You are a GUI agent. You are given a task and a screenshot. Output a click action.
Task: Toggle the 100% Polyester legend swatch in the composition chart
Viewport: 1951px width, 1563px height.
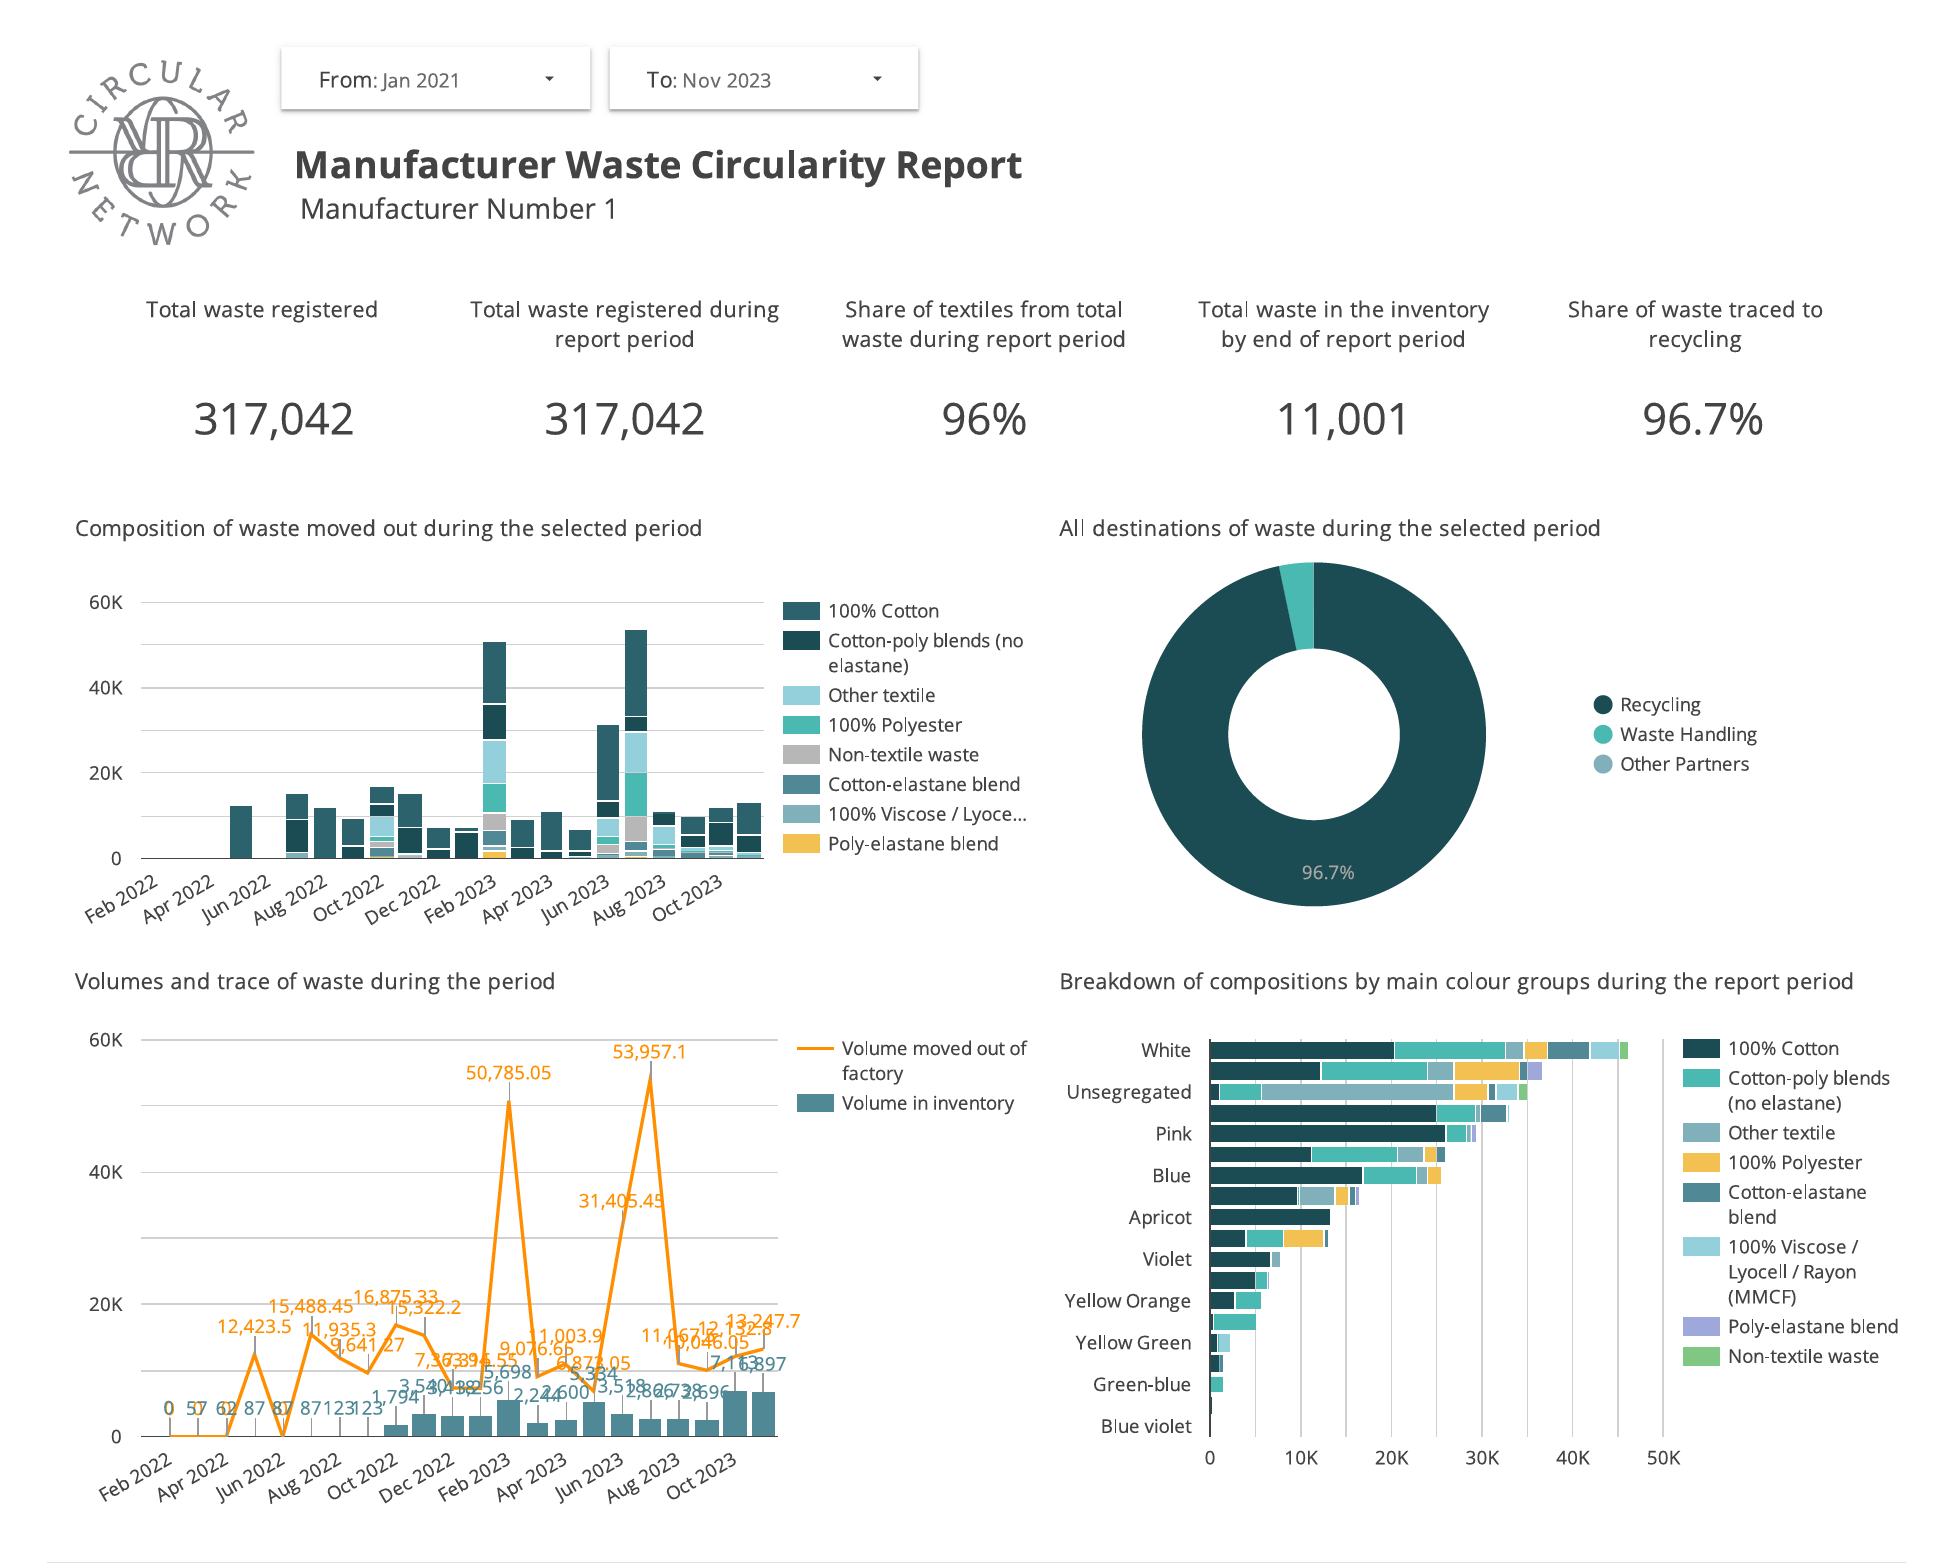[801, 725]
